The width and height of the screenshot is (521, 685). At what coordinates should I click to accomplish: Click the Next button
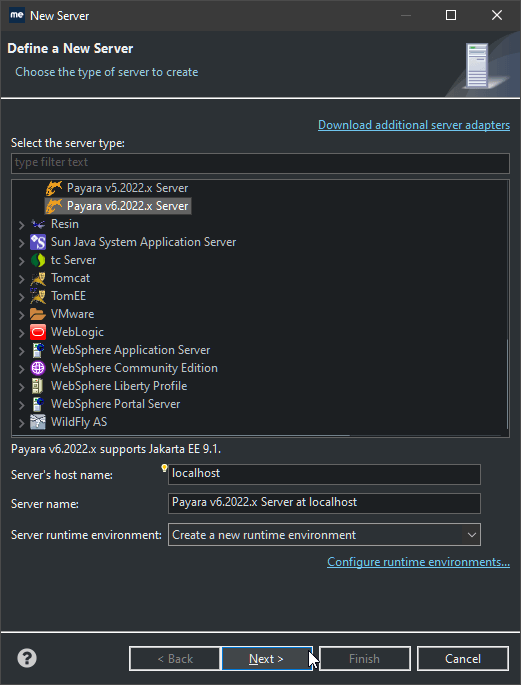(x=267, y=658)
